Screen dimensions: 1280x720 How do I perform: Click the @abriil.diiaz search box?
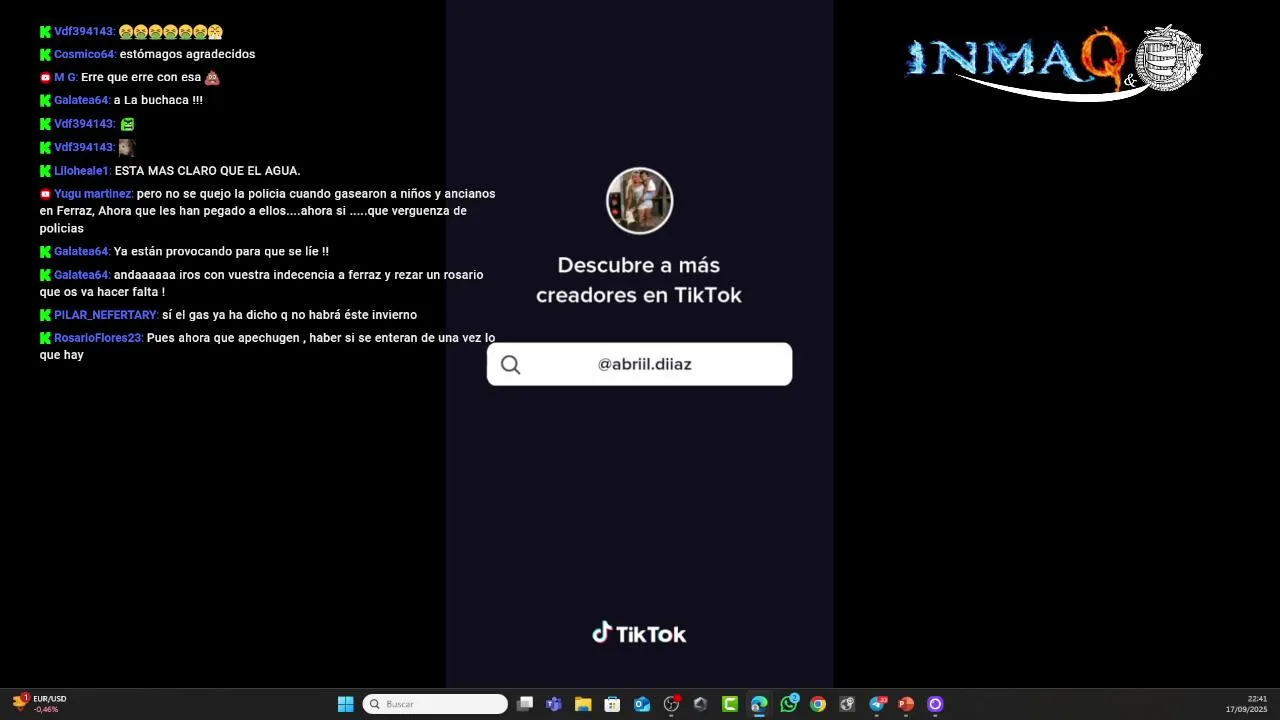639,364
